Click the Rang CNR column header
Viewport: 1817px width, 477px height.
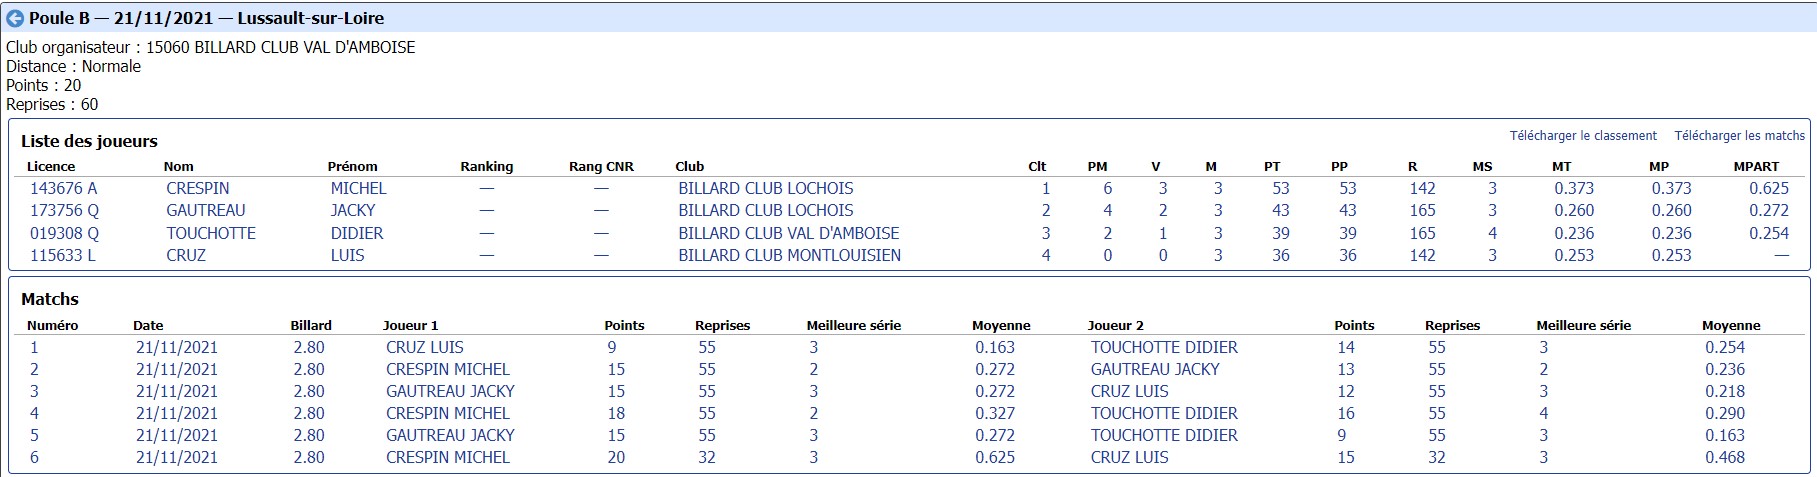[x=601, y=166]
